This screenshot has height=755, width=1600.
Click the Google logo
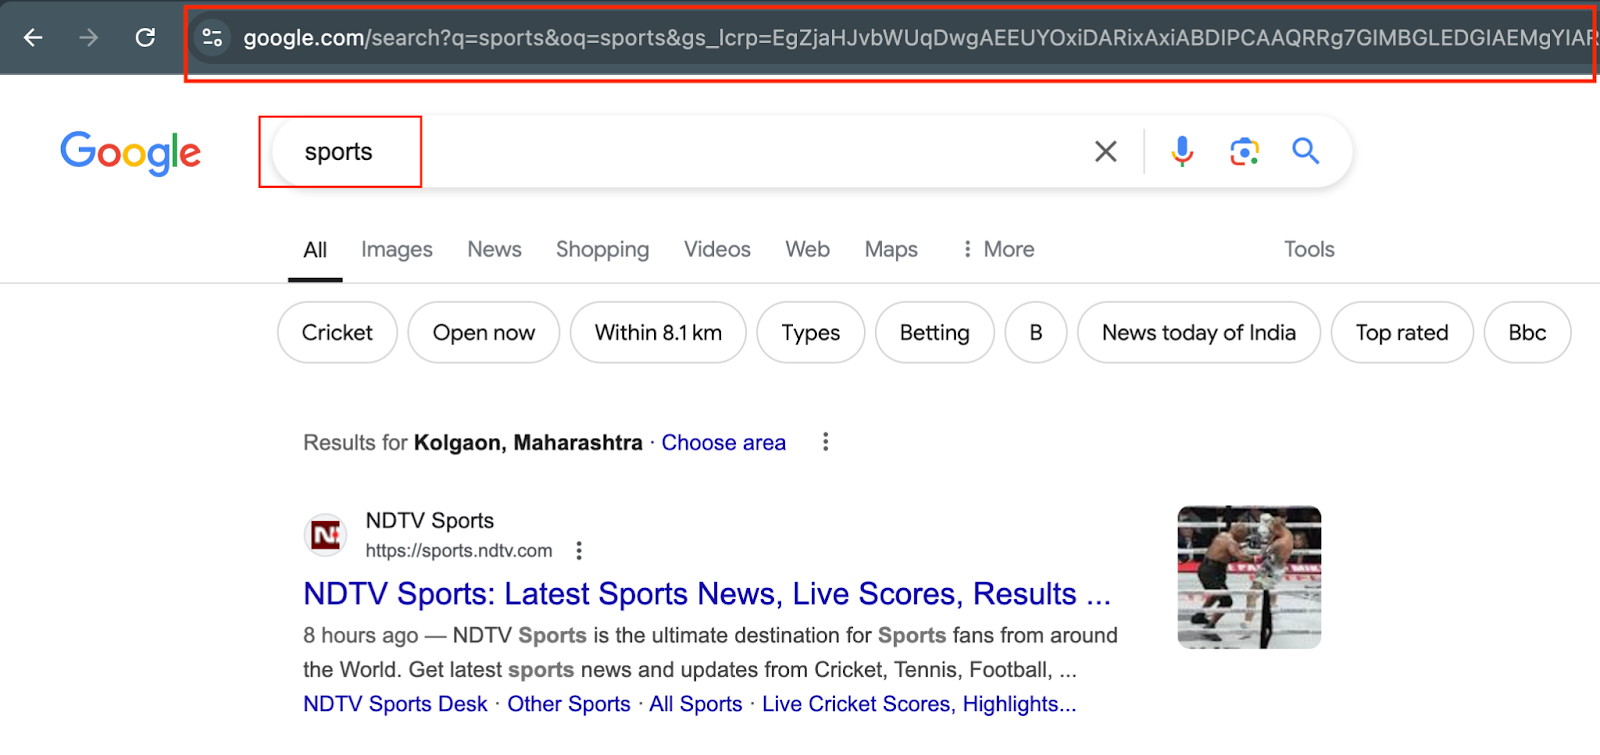click(x=131, y=152)
